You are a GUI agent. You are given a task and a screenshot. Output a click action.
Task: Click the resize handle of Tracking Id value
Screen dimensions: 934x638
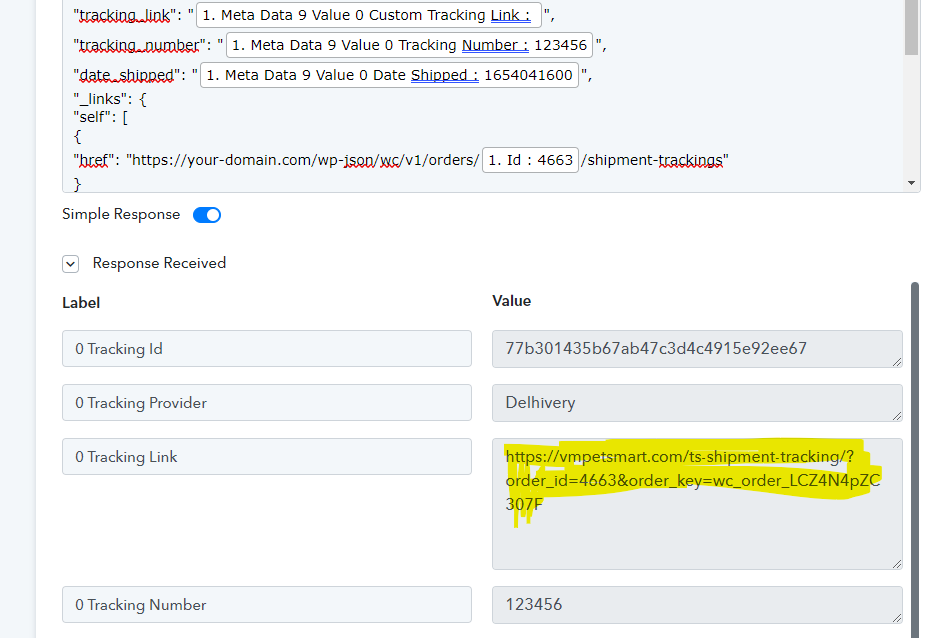pyautogui.click(x=896, y=361)
